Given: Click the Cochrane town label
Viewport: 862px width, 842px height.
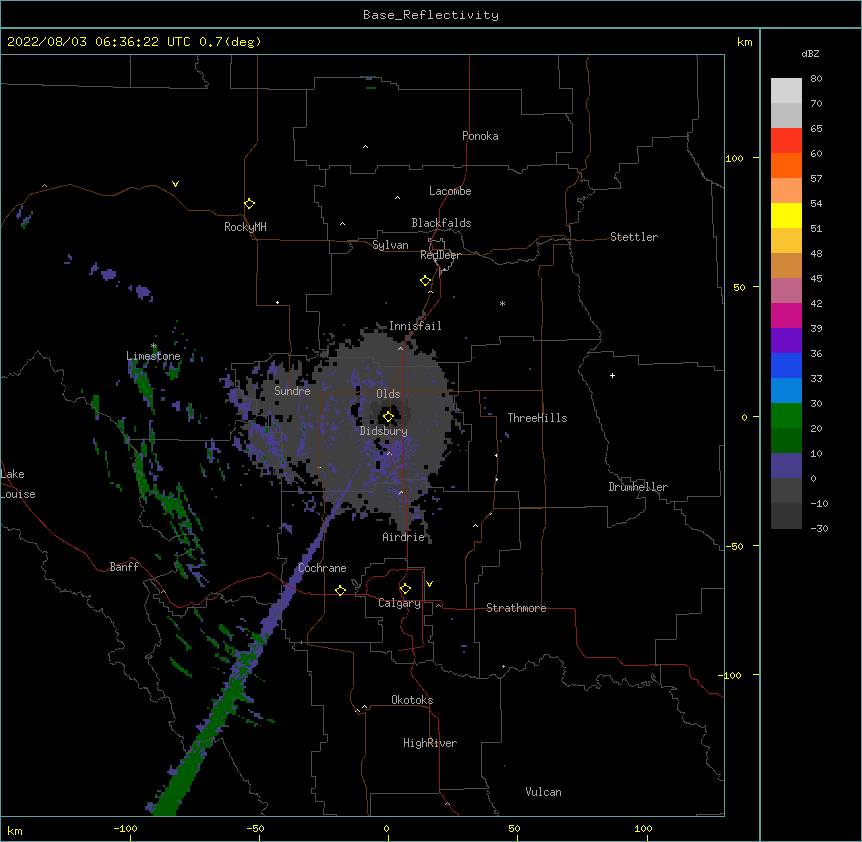Looking at the screenshot, I should 322,568.
